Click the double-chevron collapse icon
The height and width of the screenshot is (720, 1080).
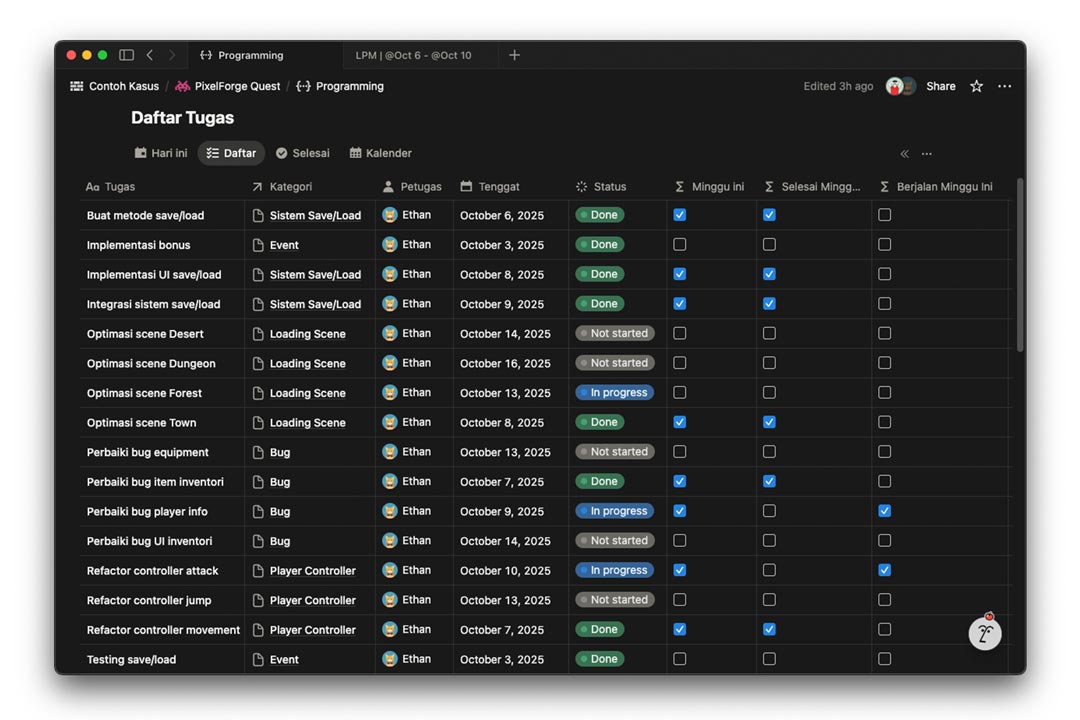[904, 154]
